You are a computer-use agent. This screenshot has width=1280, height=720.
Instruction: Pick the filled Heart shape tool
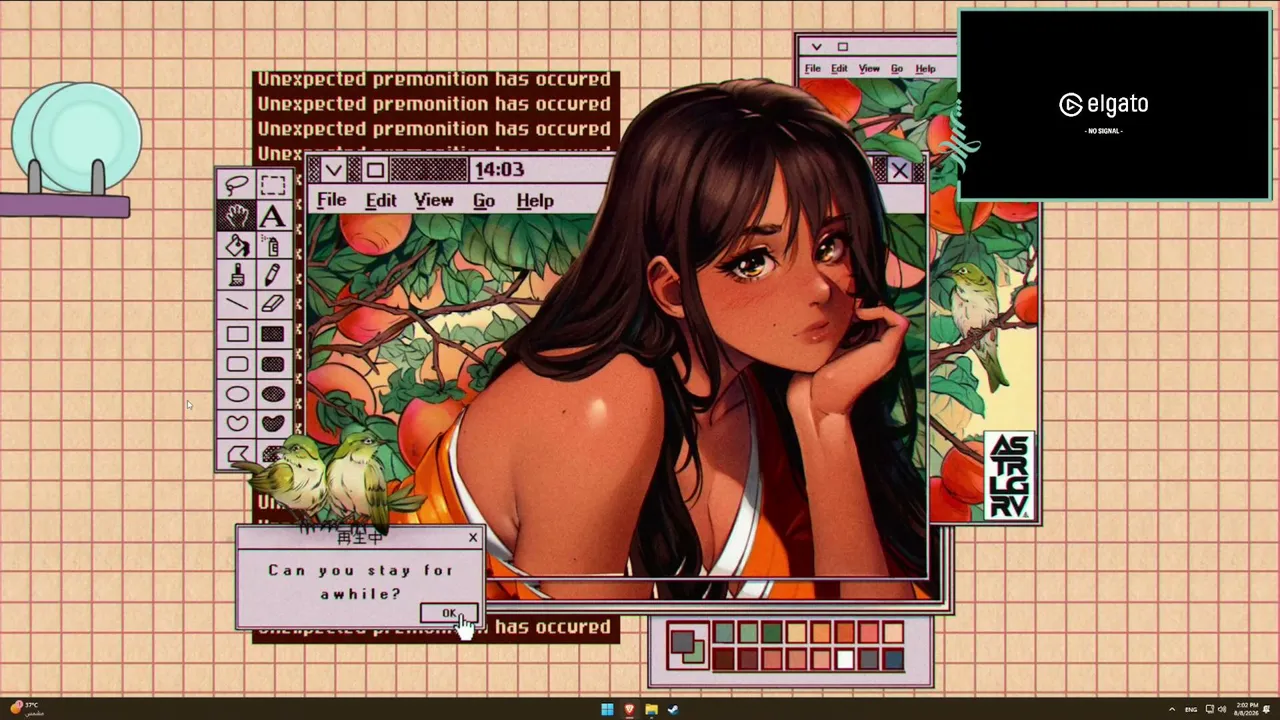(272, 424)
